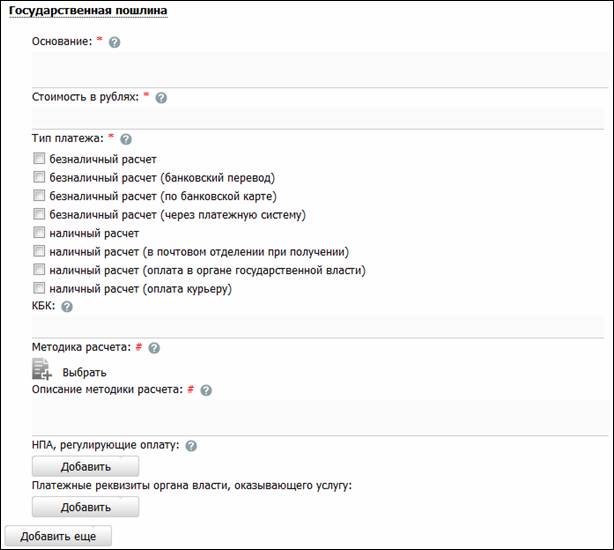Select безналичный расчет (через платежную систему) checkbox
Screen dimensions: 614x550
[39, 214]
